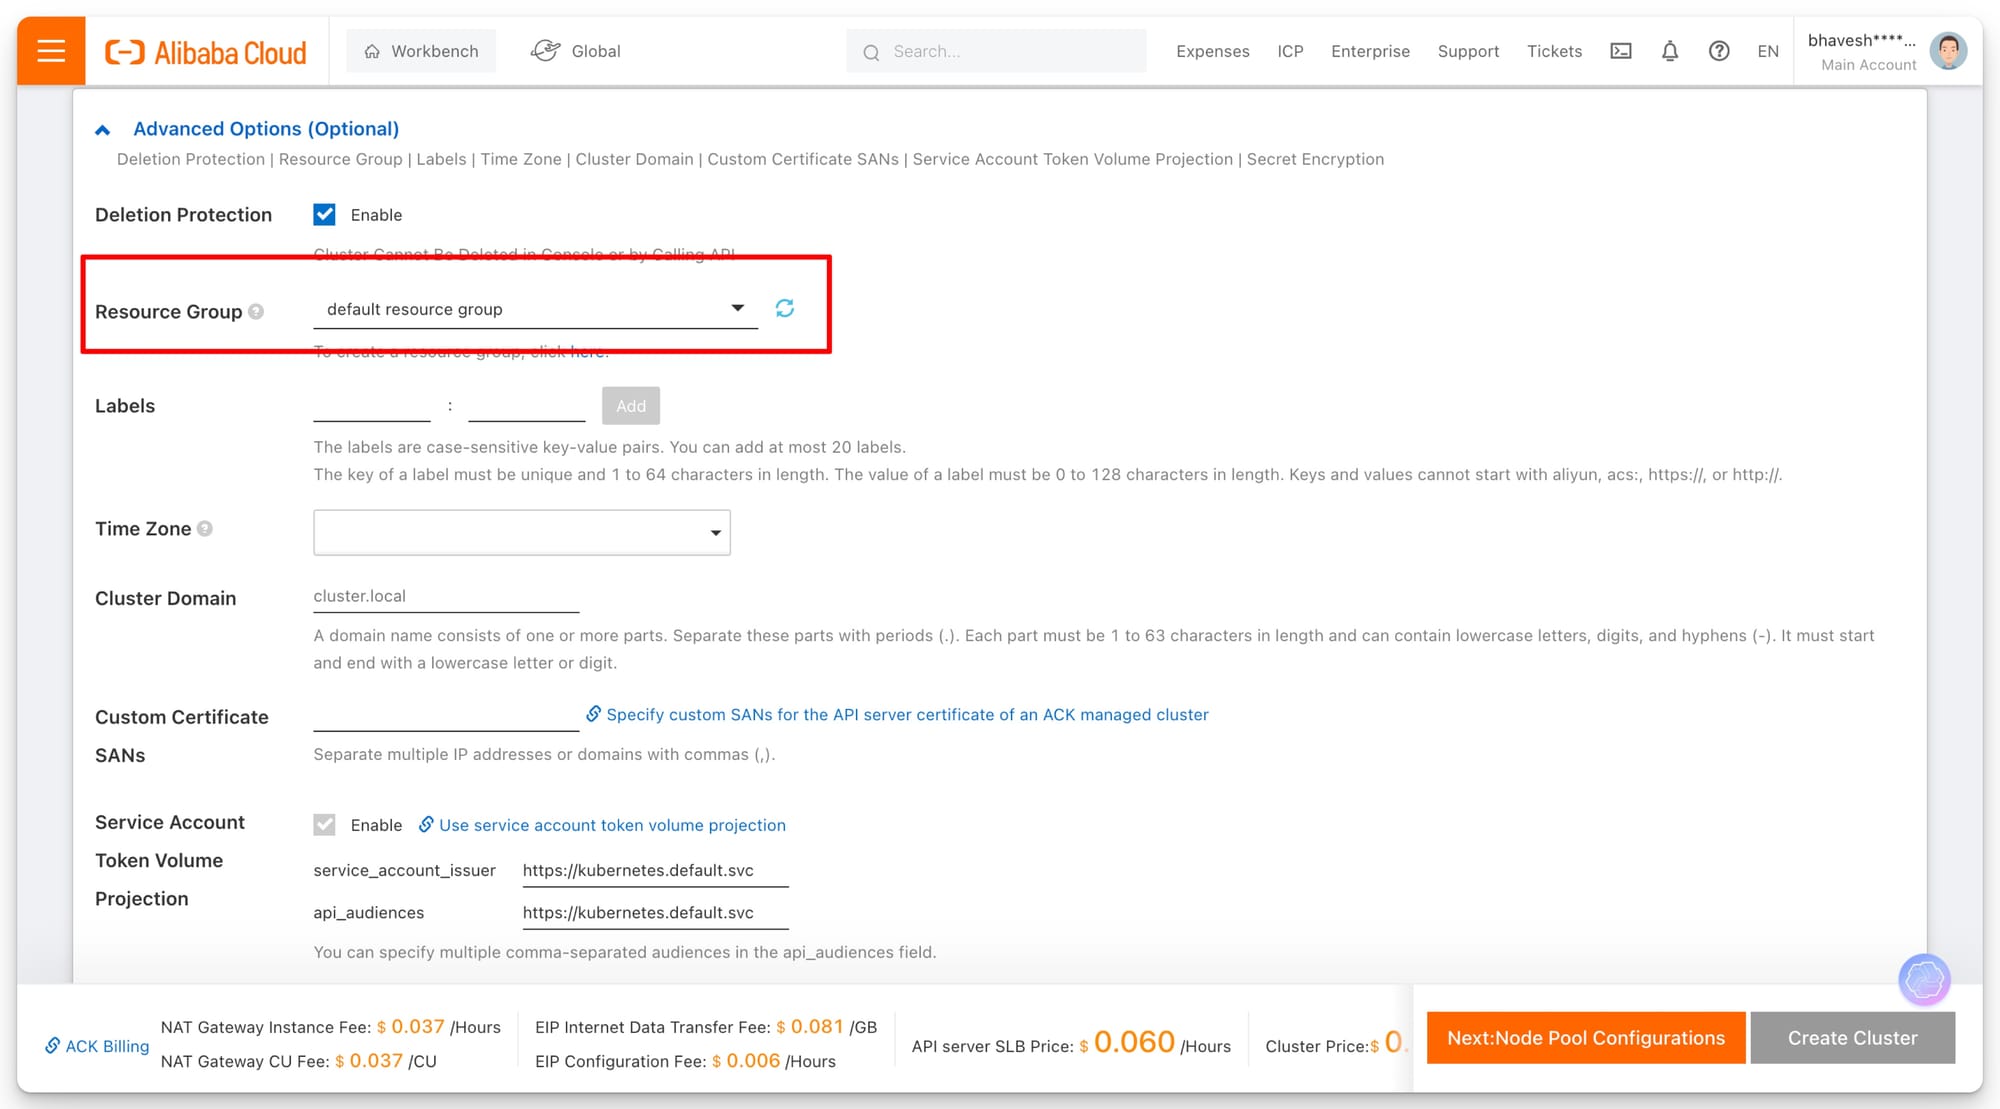
Task: Open the default resource group dropdown
Action: [x=535, y=309]
